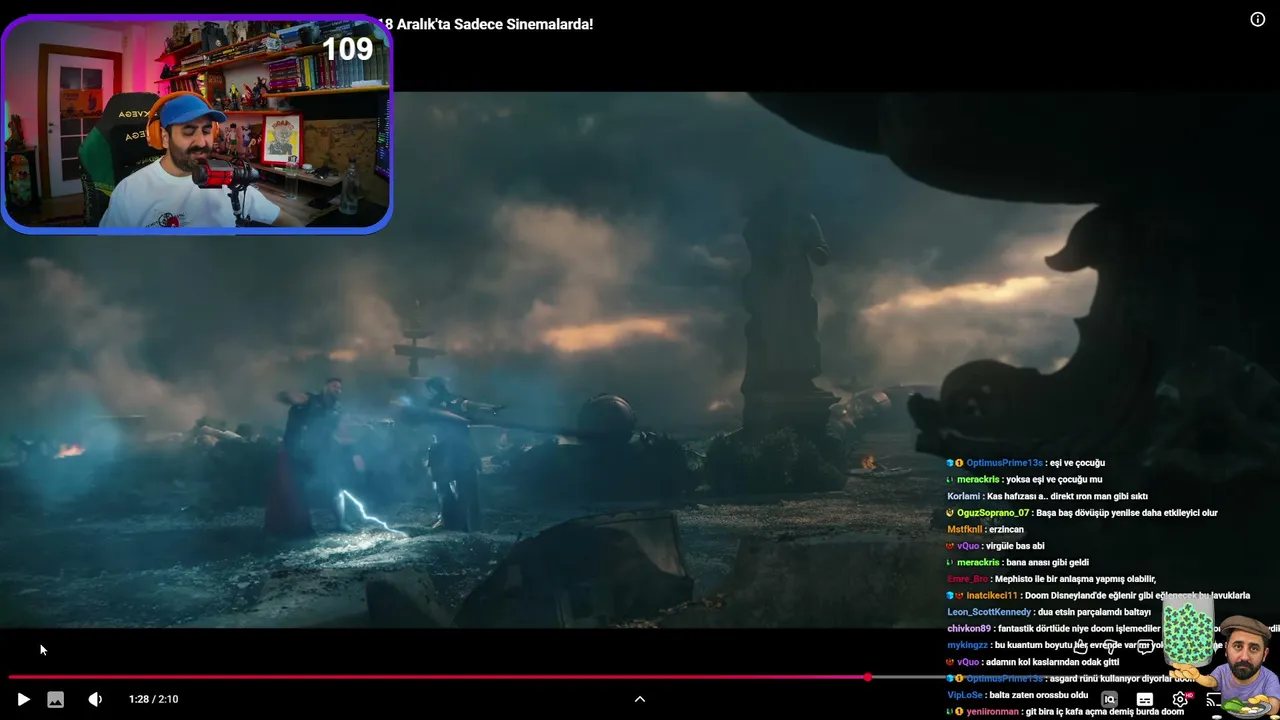Click Mstfknll 'erzincan' chat message
The width and height of the screenshot is (1280, 720).
(987, 530)
